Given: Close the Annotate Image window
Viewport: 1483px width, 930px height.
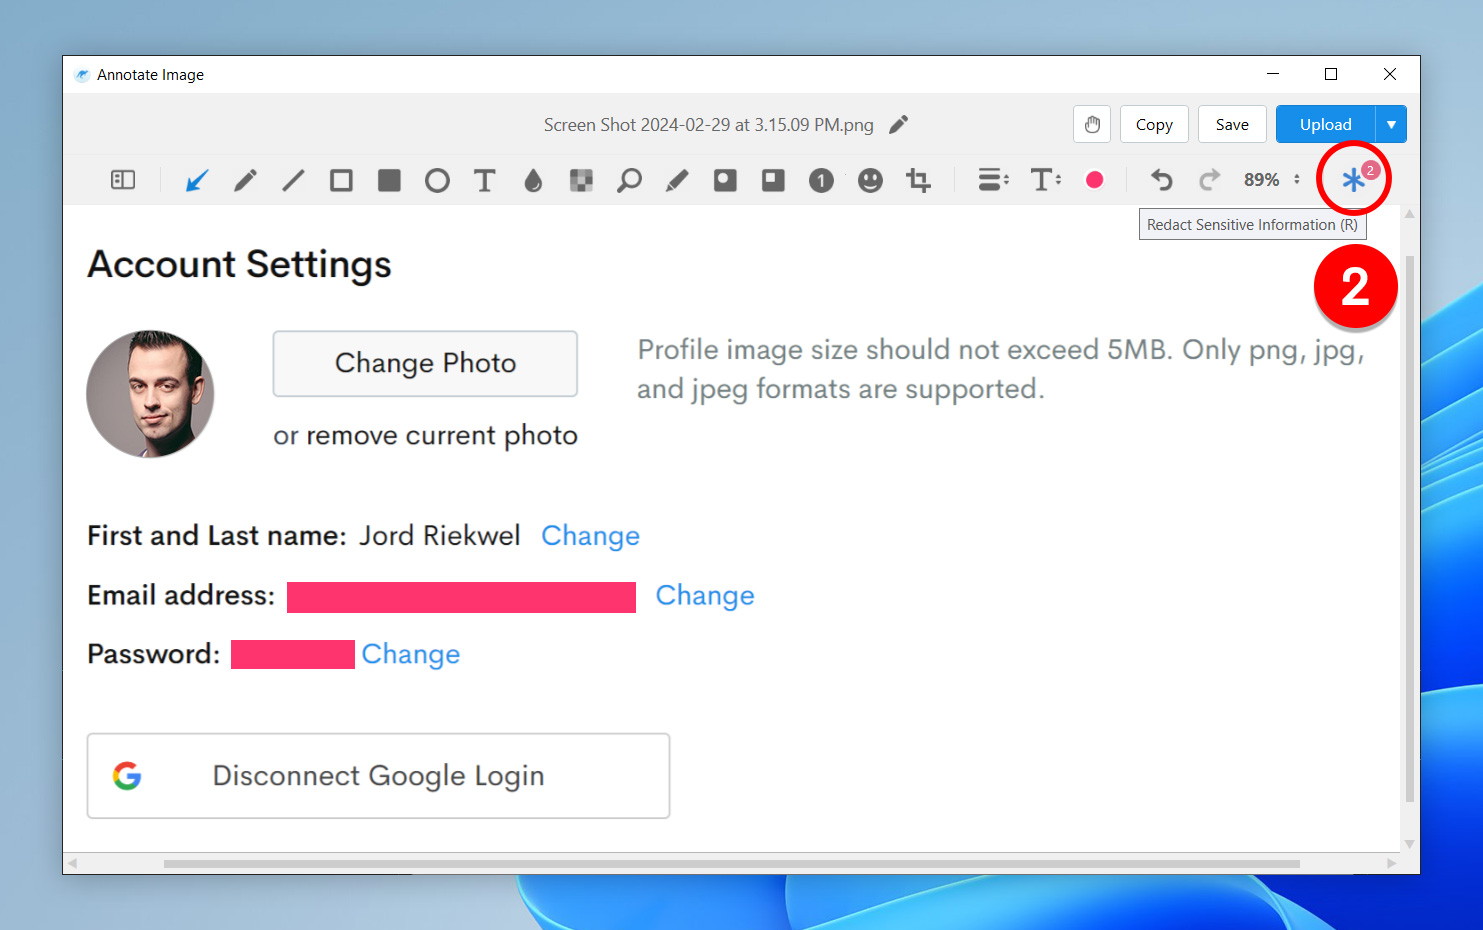Looking at the screenshot, I should pos(1390,74).
